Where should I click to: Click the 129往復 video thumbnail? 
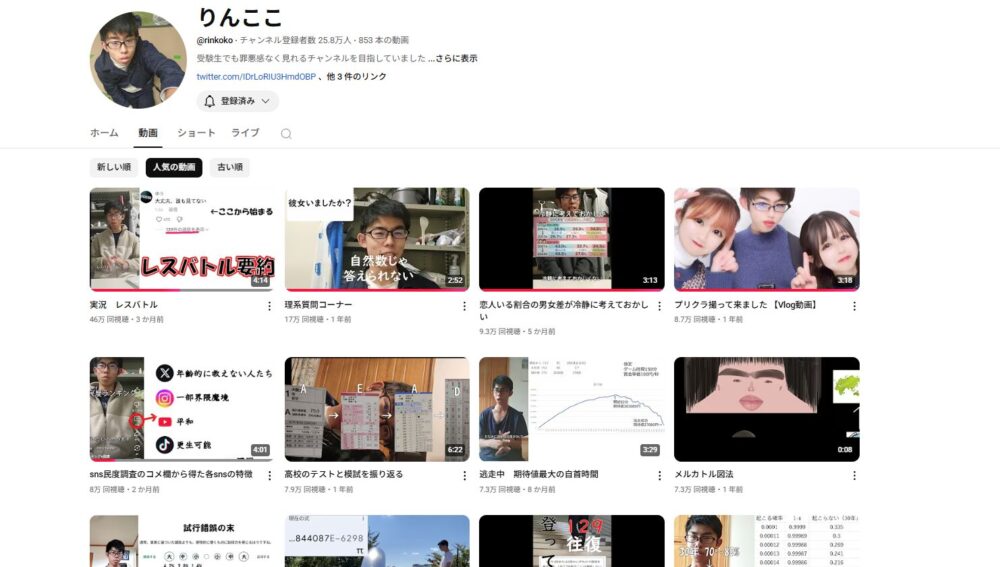[571, 541]
